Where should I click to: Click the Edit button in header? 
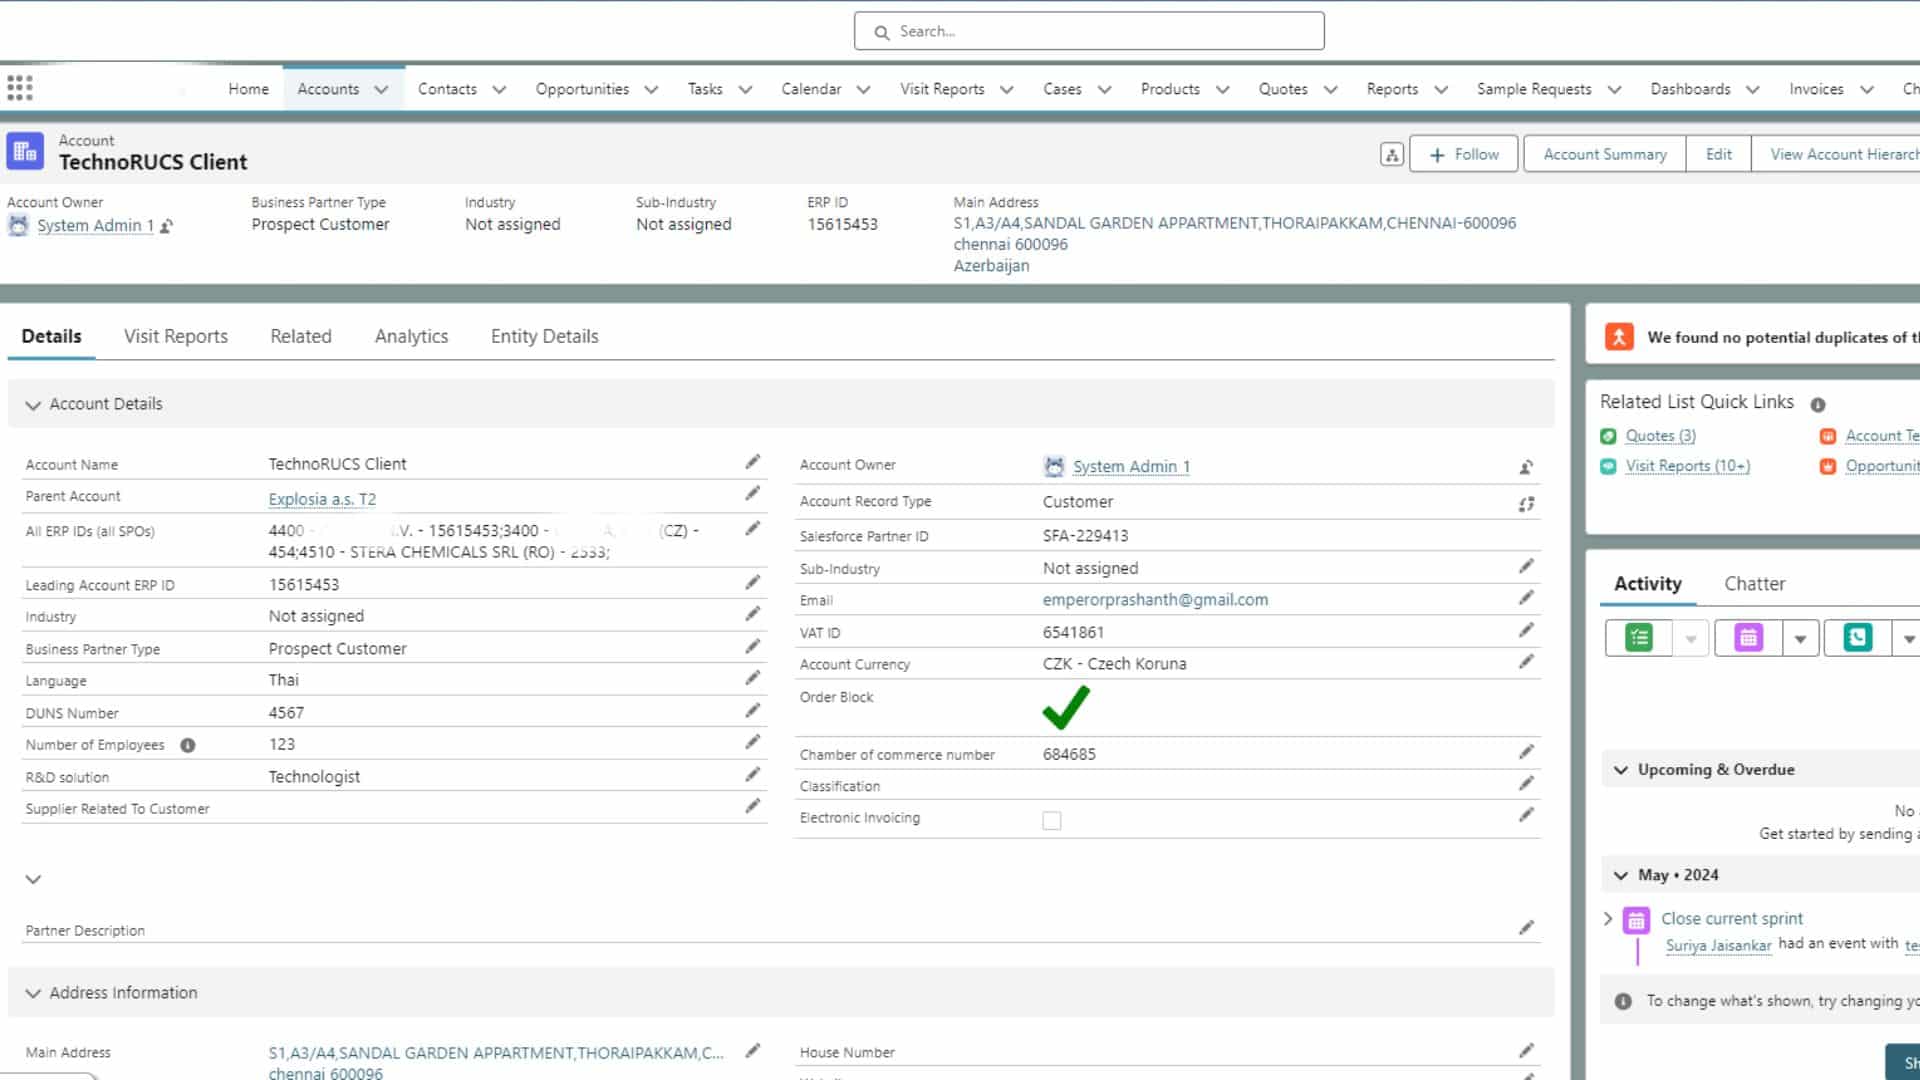point(1719,154)
